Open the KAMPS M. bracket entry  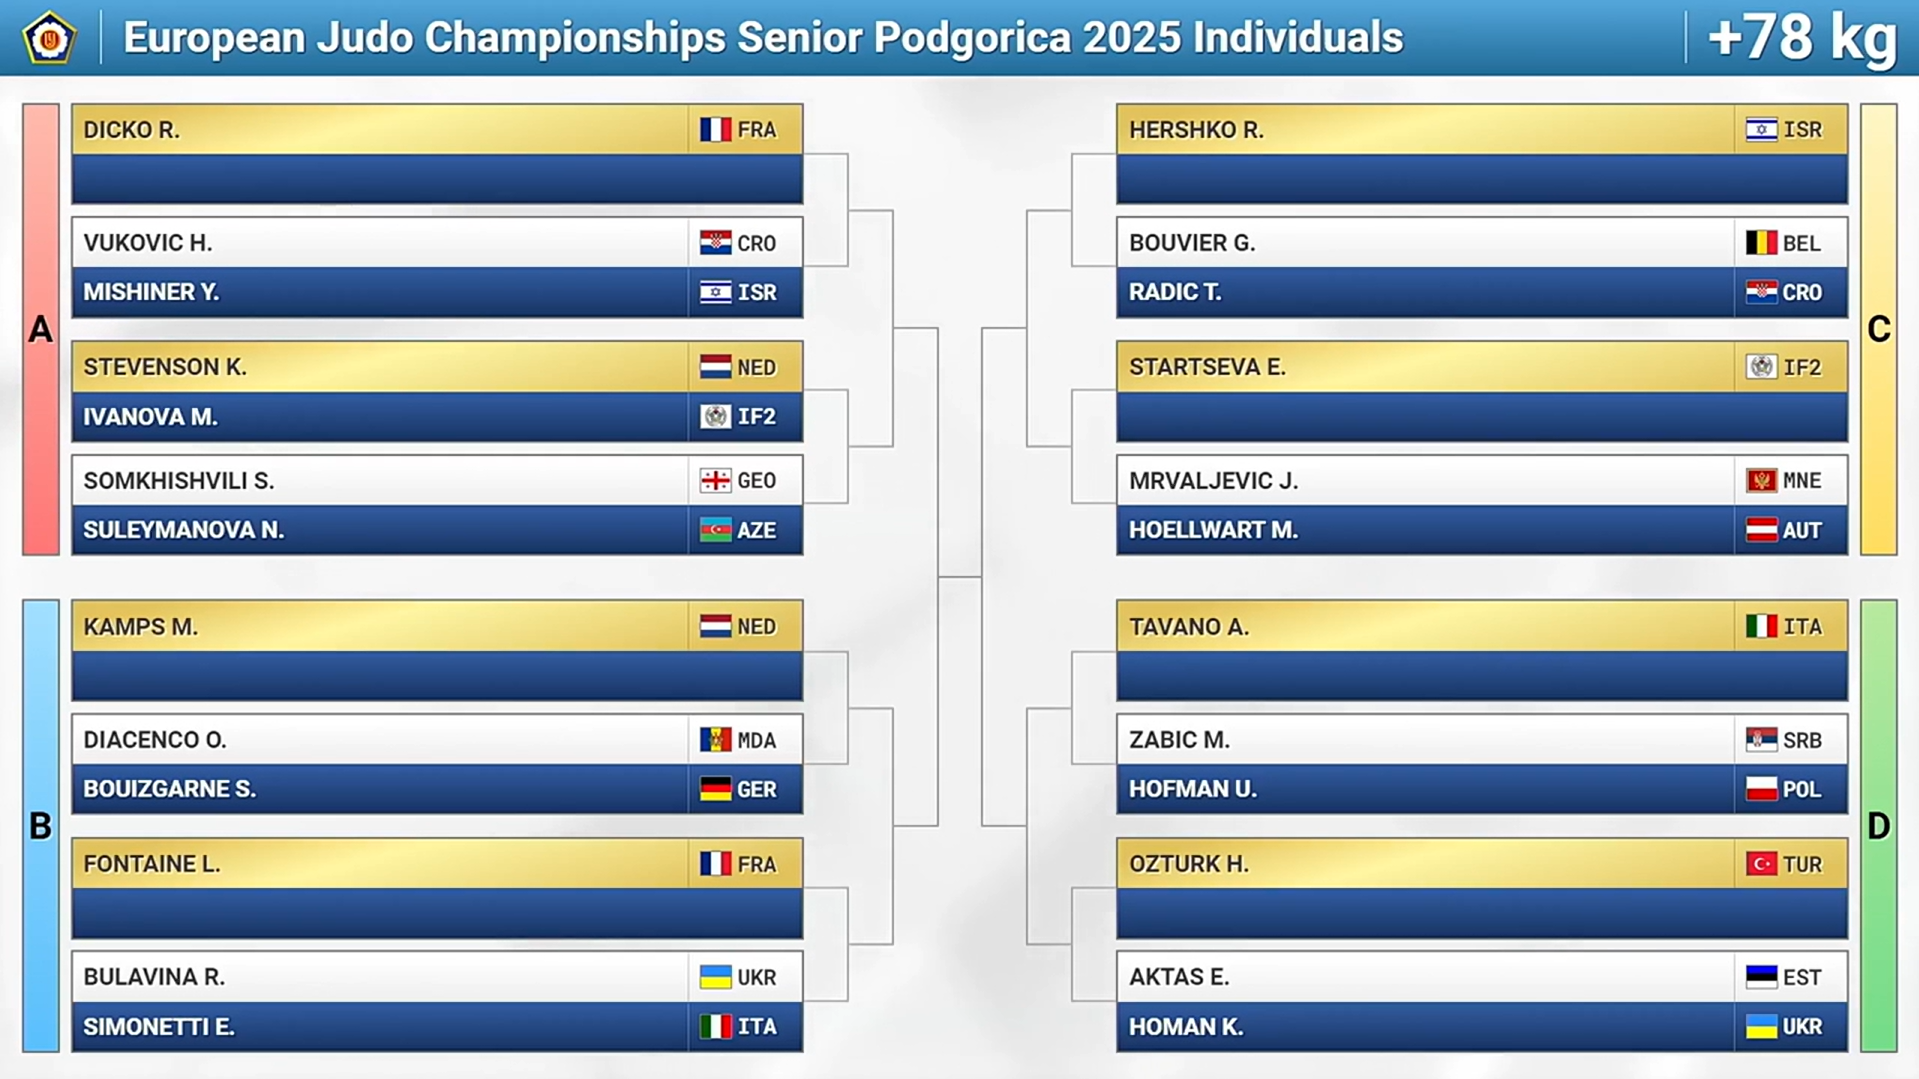(437, 627)
